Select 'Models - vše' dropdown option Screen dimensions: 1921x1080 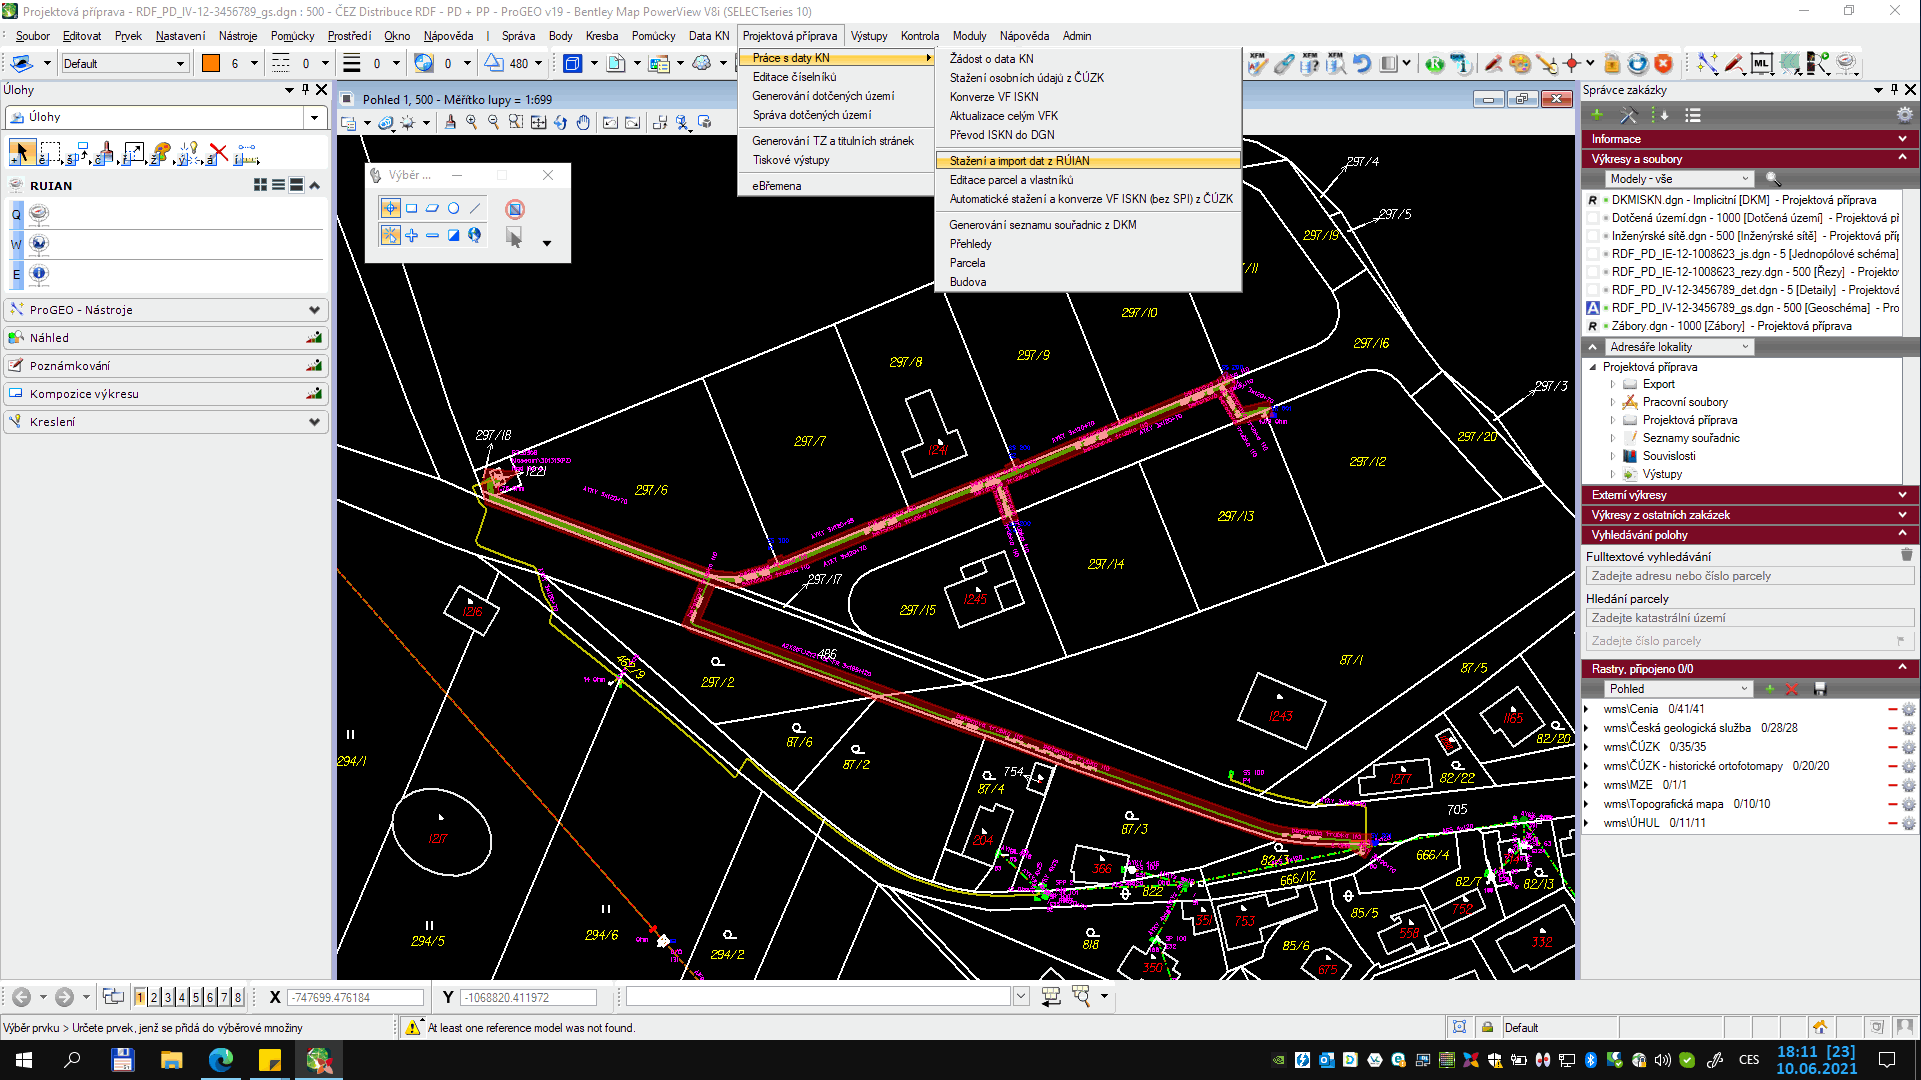(x=1678, y=178)
